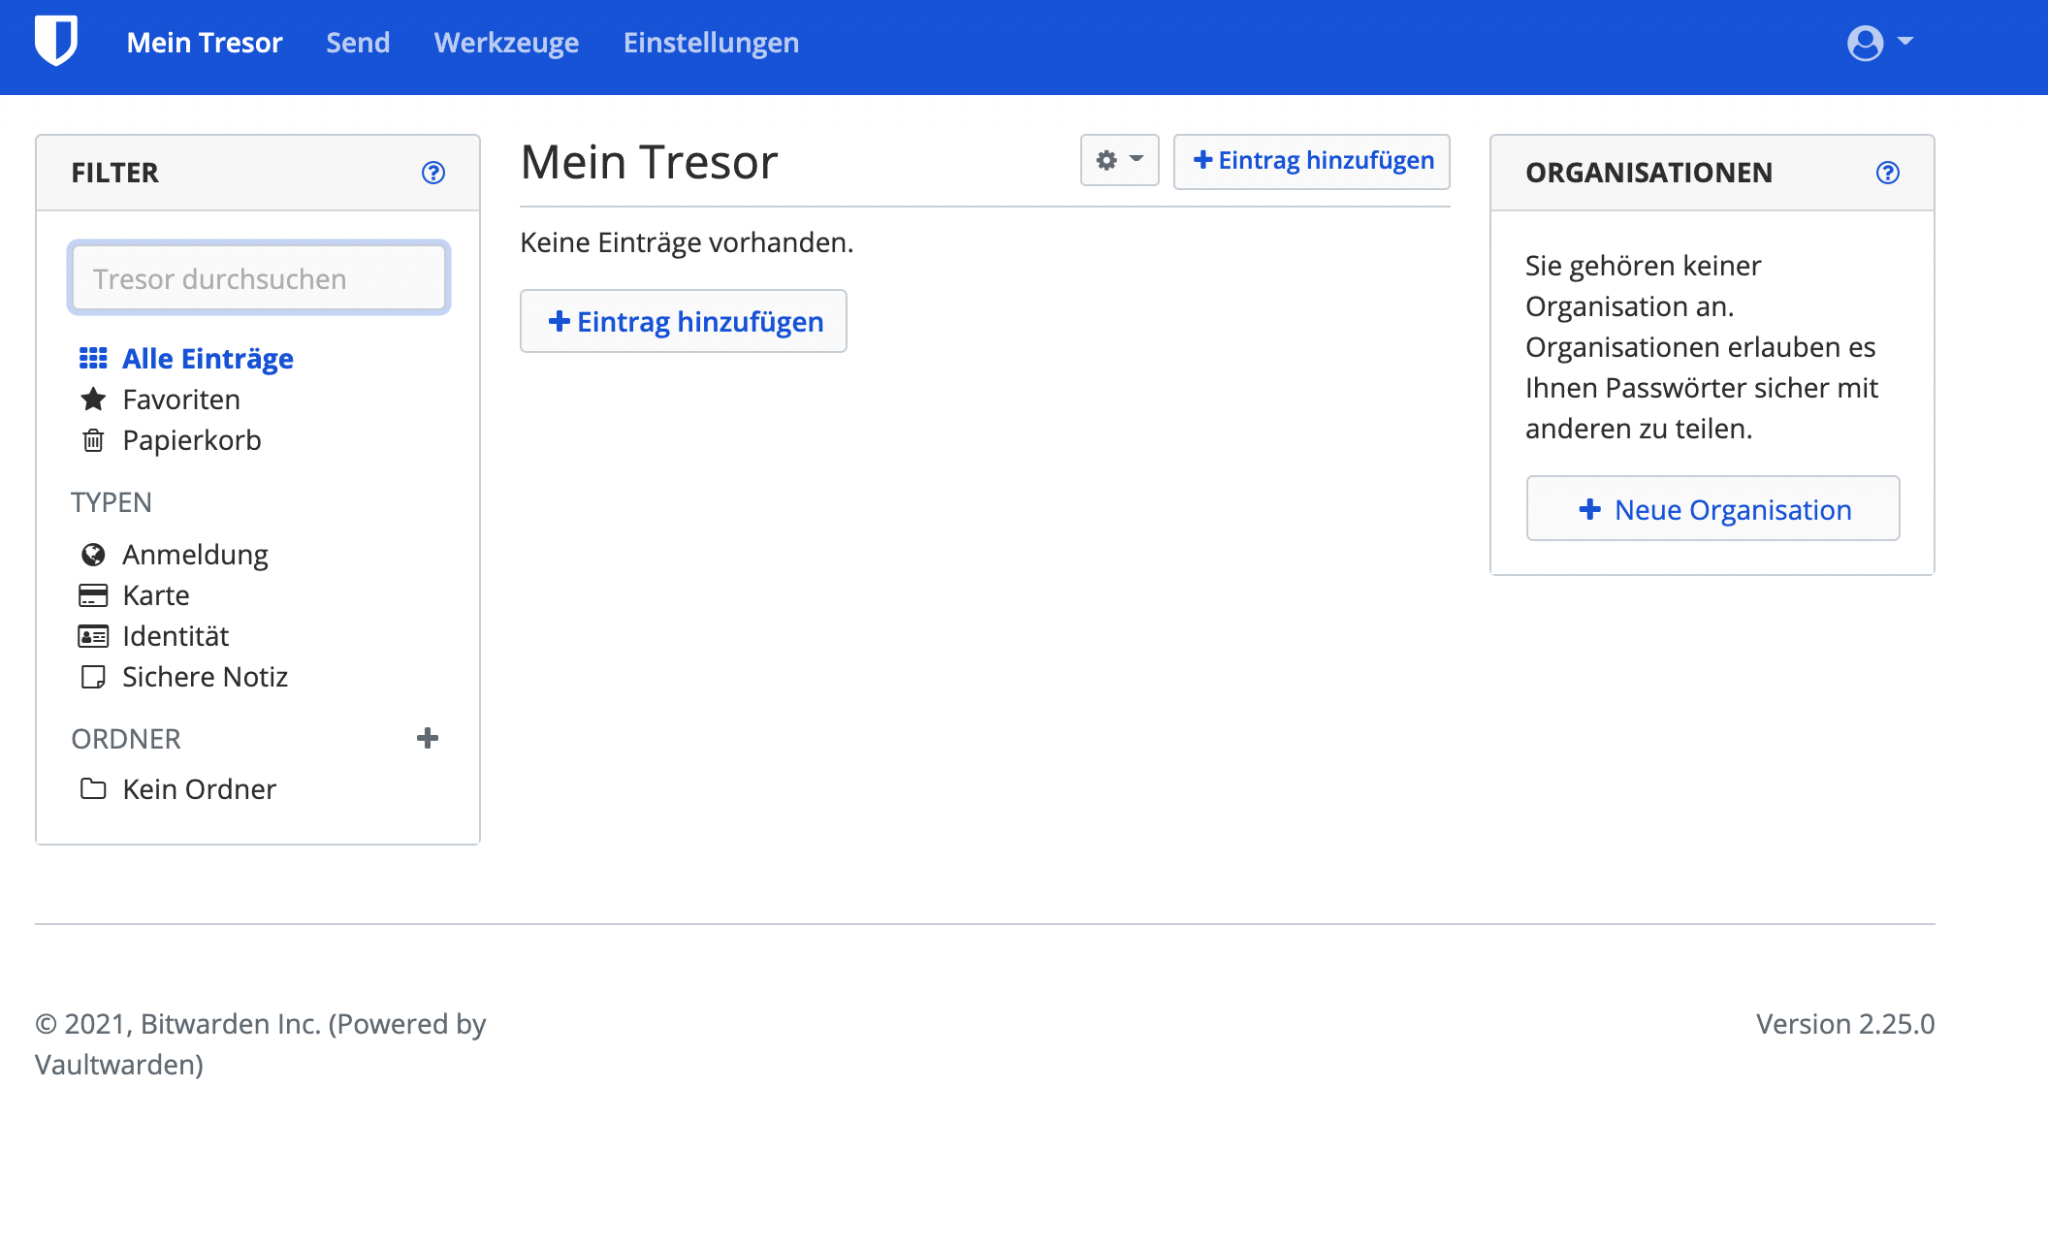Select the Identität filter
Image resolution: width=2048 pixels, height=1247 pixels.
[x=175, y=637]
